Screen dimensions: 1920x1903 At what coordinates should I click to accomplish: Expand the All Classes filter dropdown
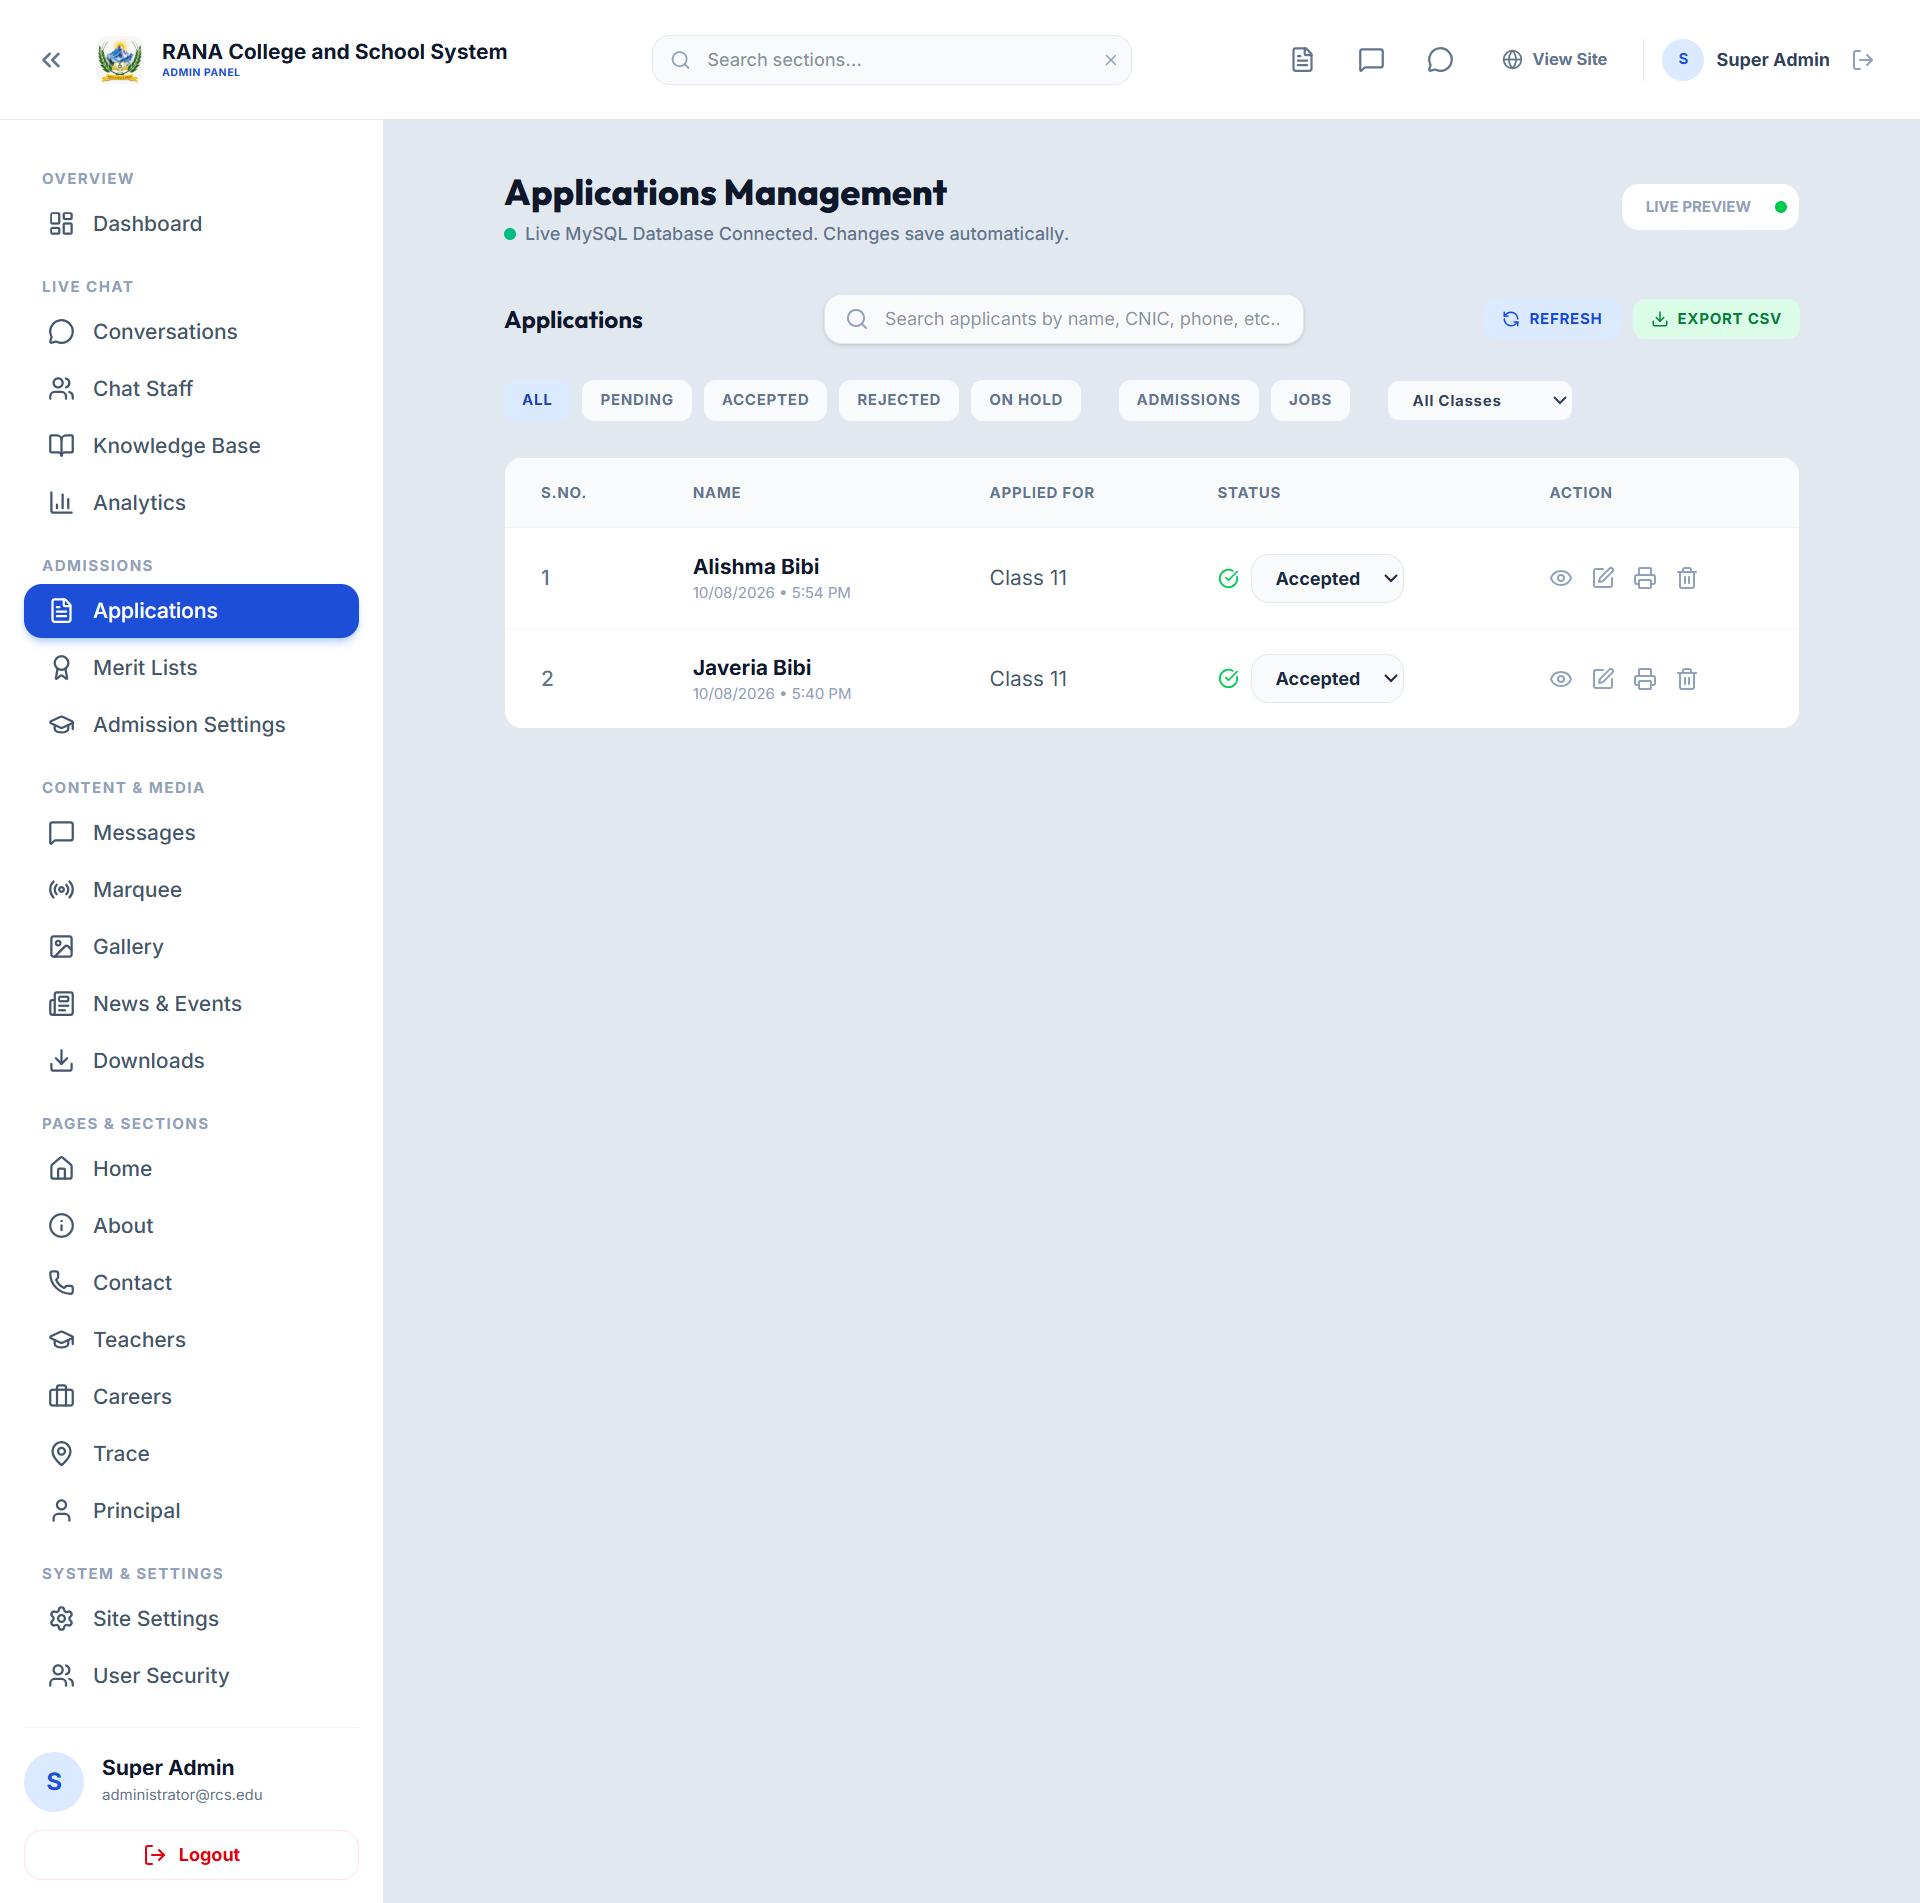click(x=1479, y=401)
